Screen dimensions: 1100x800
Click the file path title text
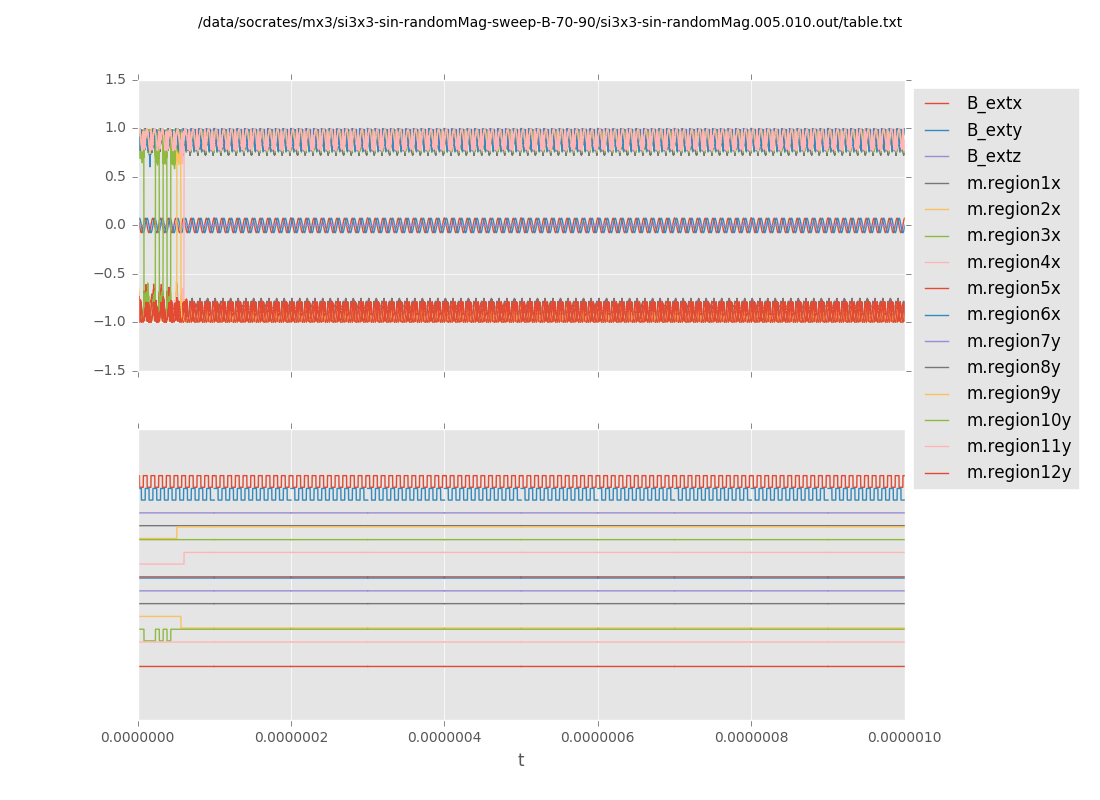[549, 22]
